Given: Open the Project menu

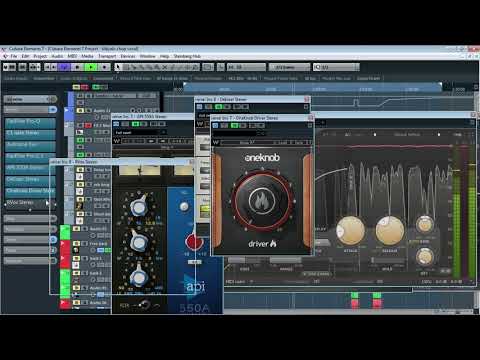Looking at the screenshot, I should click(x=40, y=56).
